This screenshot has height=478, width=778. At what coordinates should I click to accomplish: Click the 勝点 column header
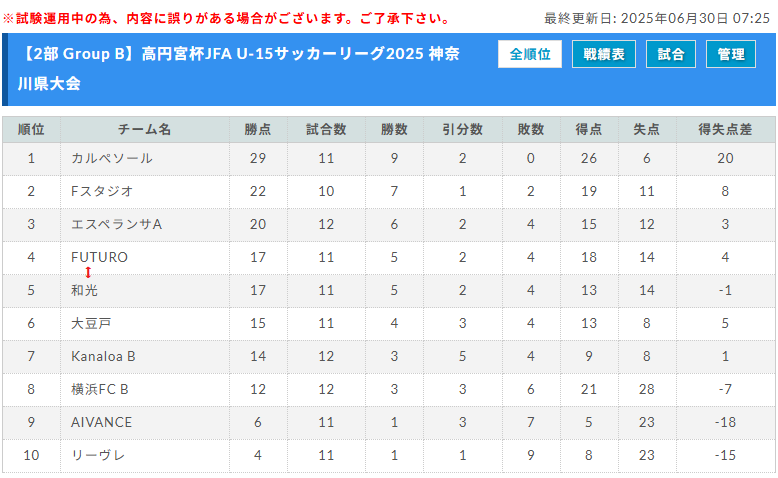[258, 129]
